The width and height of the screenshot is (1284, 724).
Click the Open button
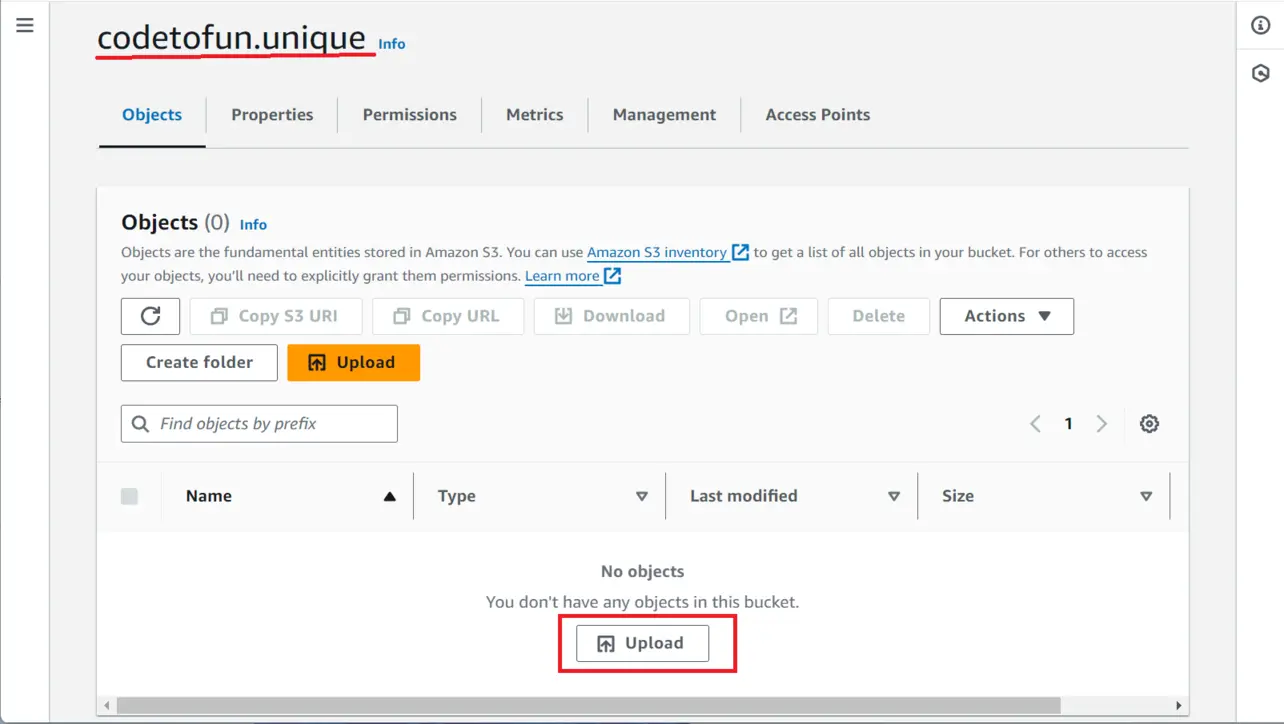tap(759, 316)
